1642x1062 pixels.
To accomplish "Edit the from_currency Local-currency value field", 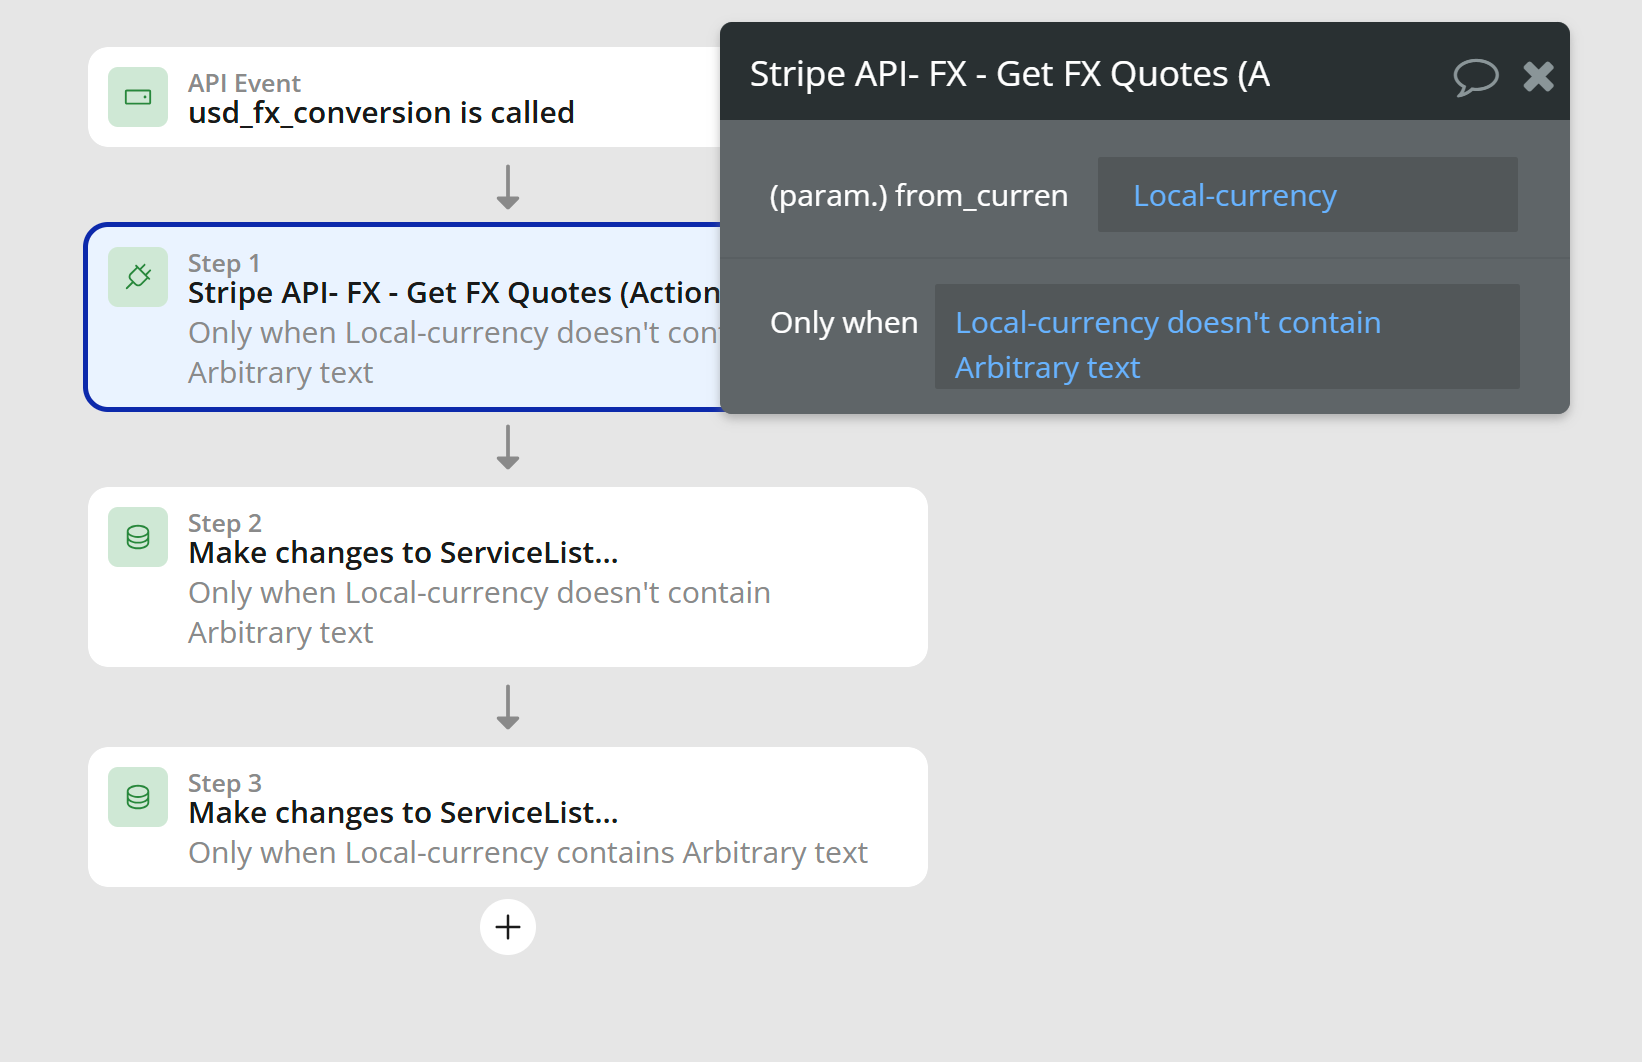I will (x=1307, y=195).
